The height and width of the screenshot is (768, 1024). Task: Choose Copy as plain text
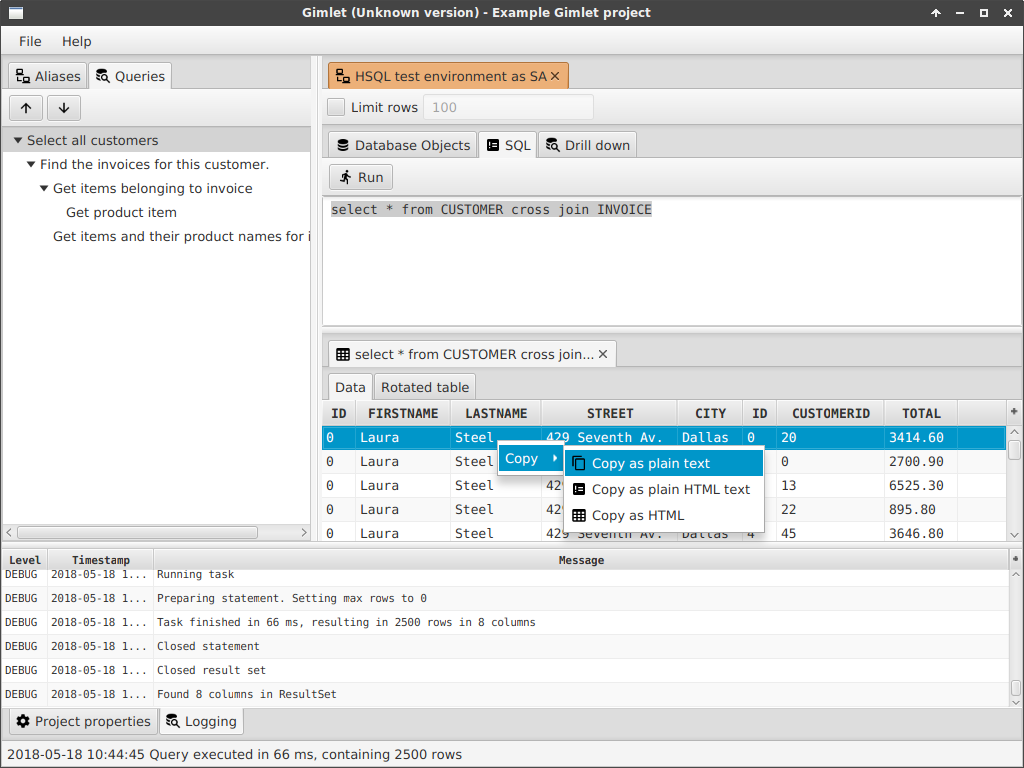pos(664,463)
